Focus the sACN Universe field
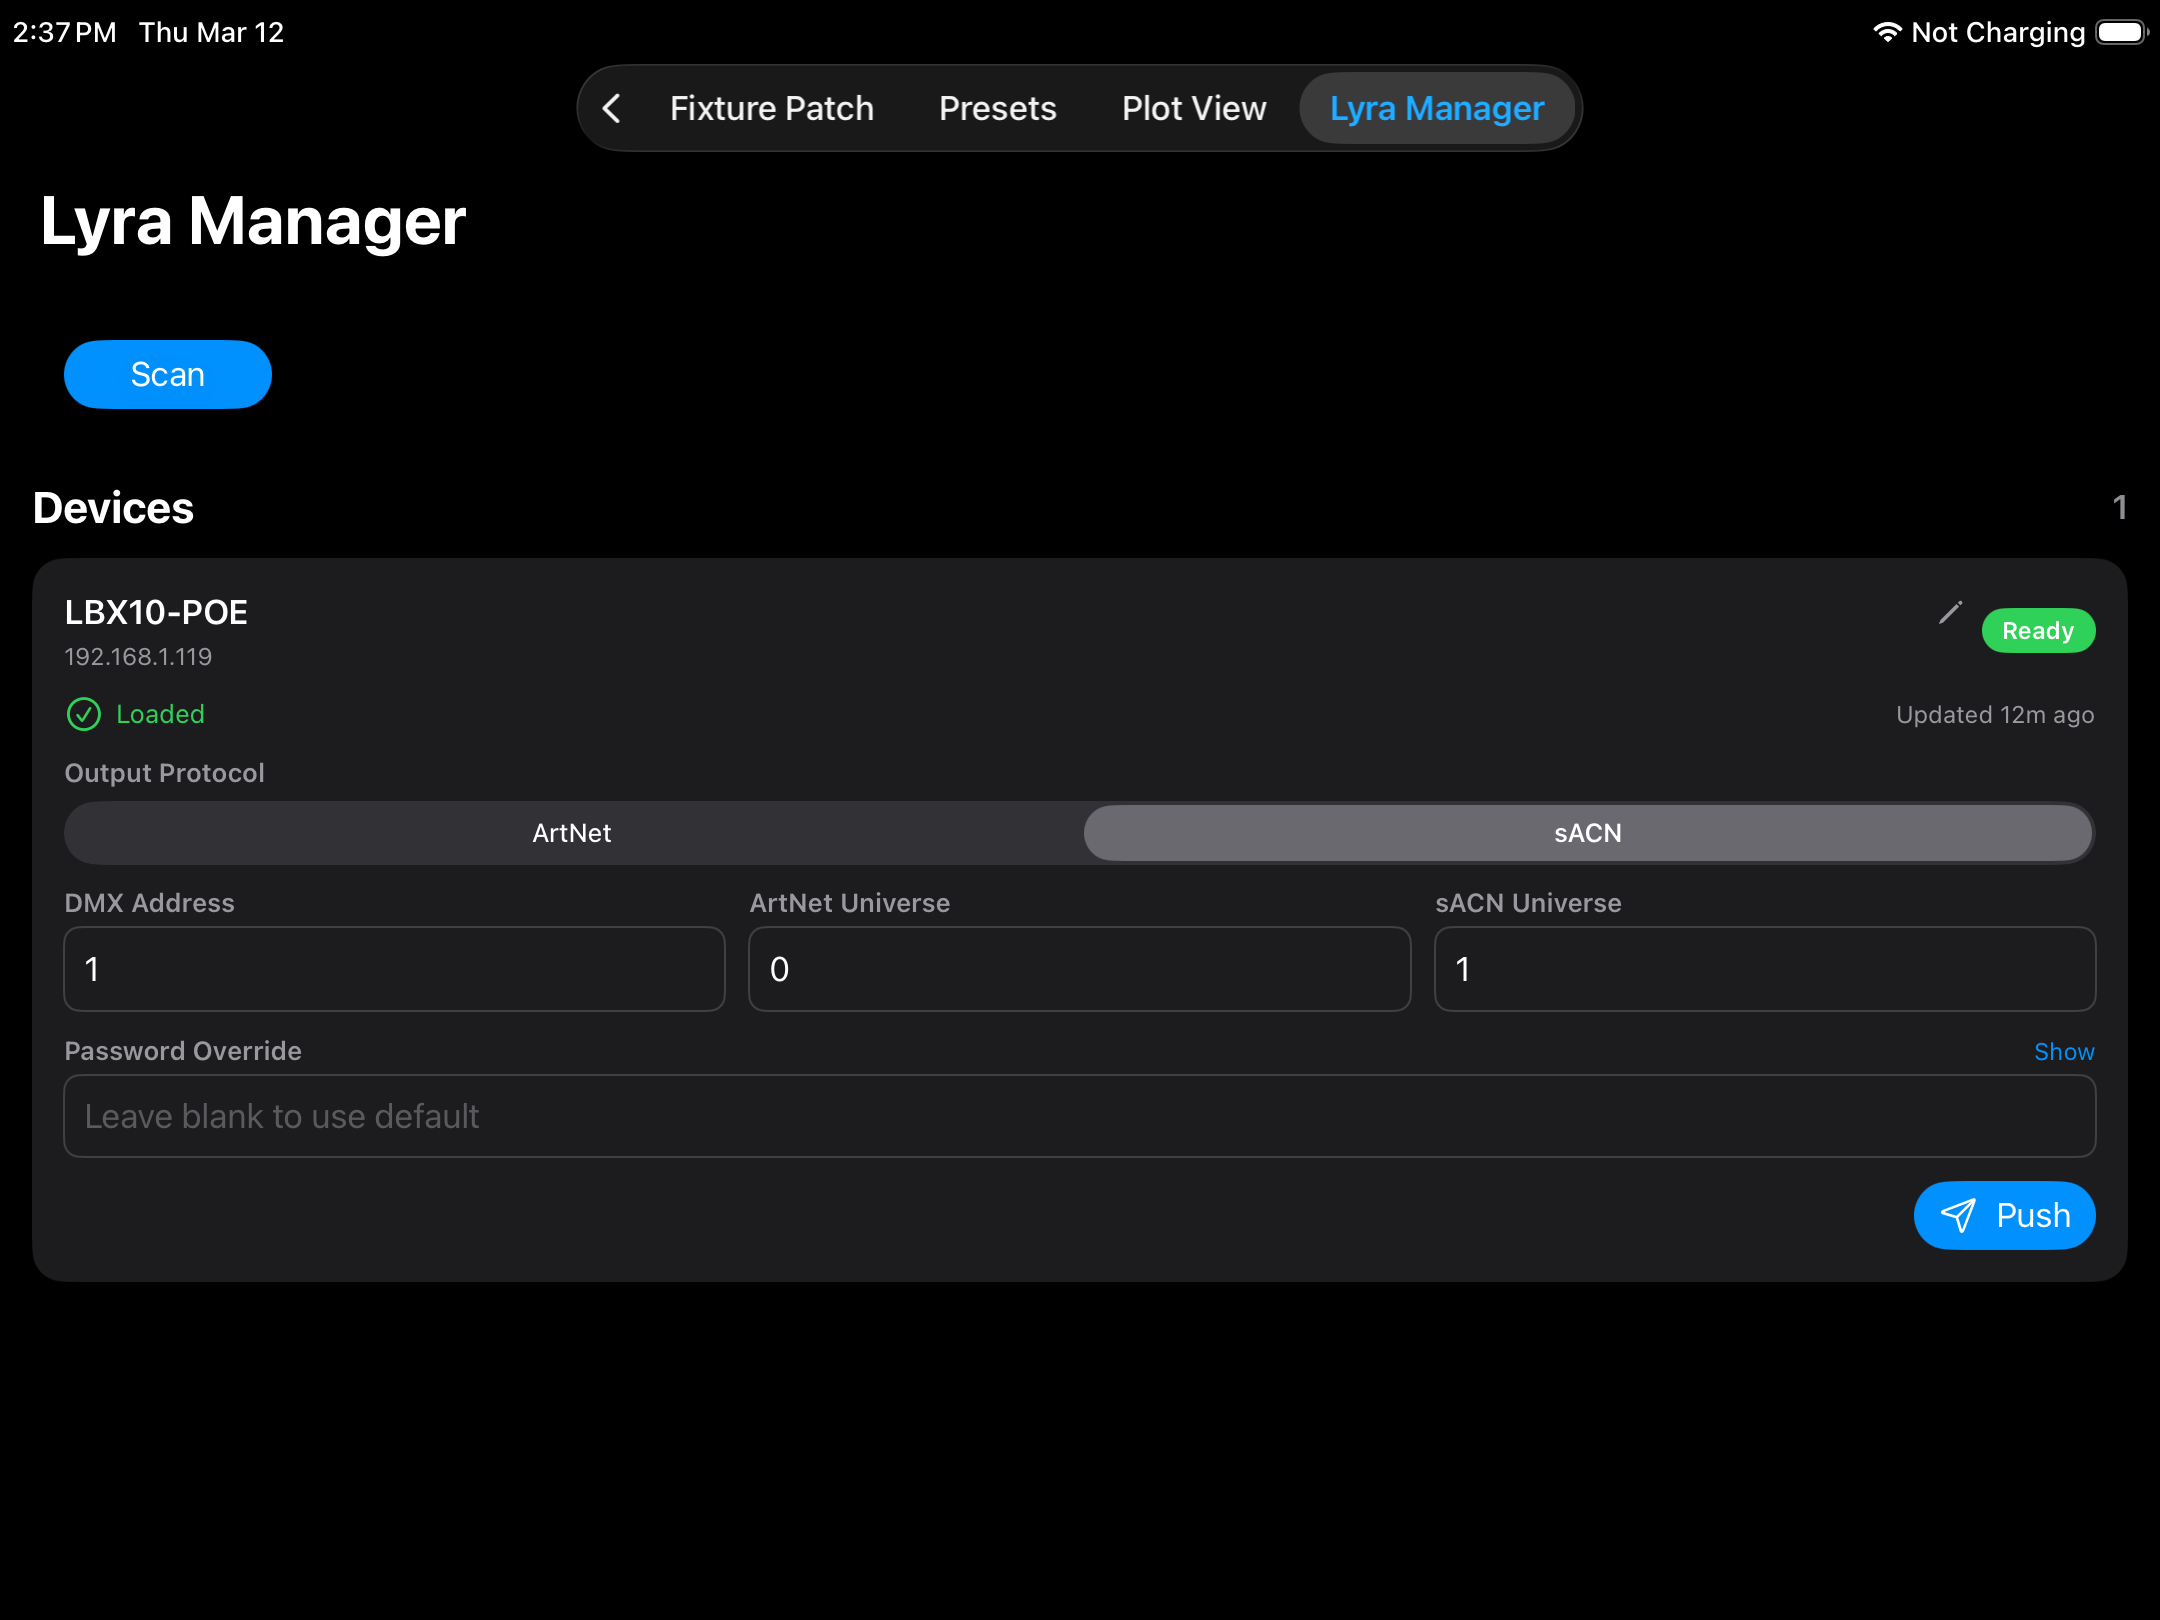This screenshot has height=1620, width=2160. 1765,969
